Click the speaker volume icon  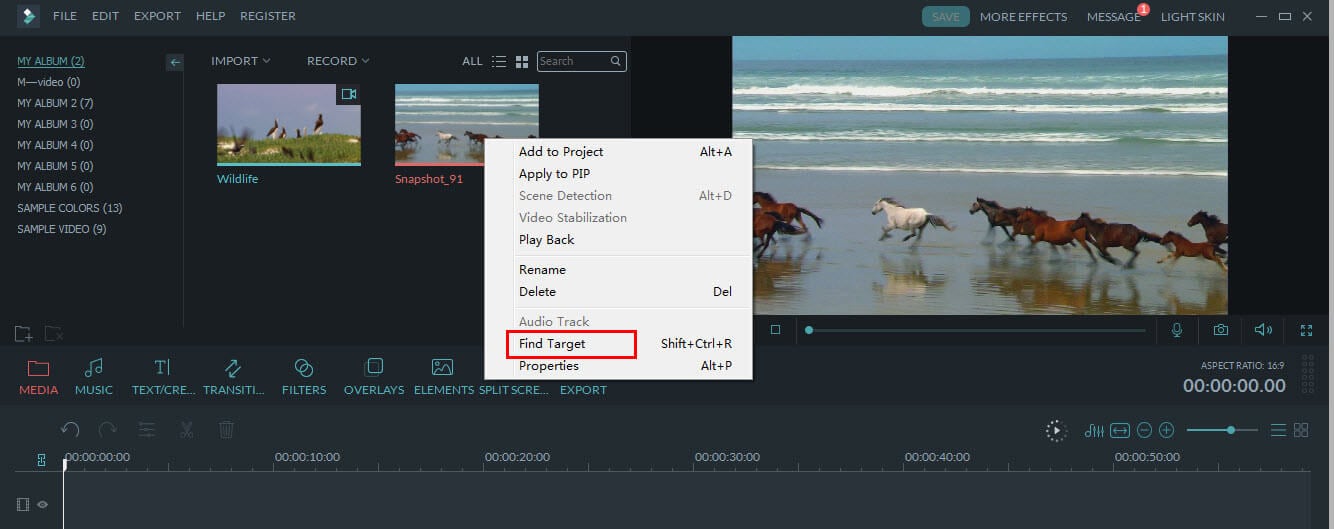click(1263, 329)
